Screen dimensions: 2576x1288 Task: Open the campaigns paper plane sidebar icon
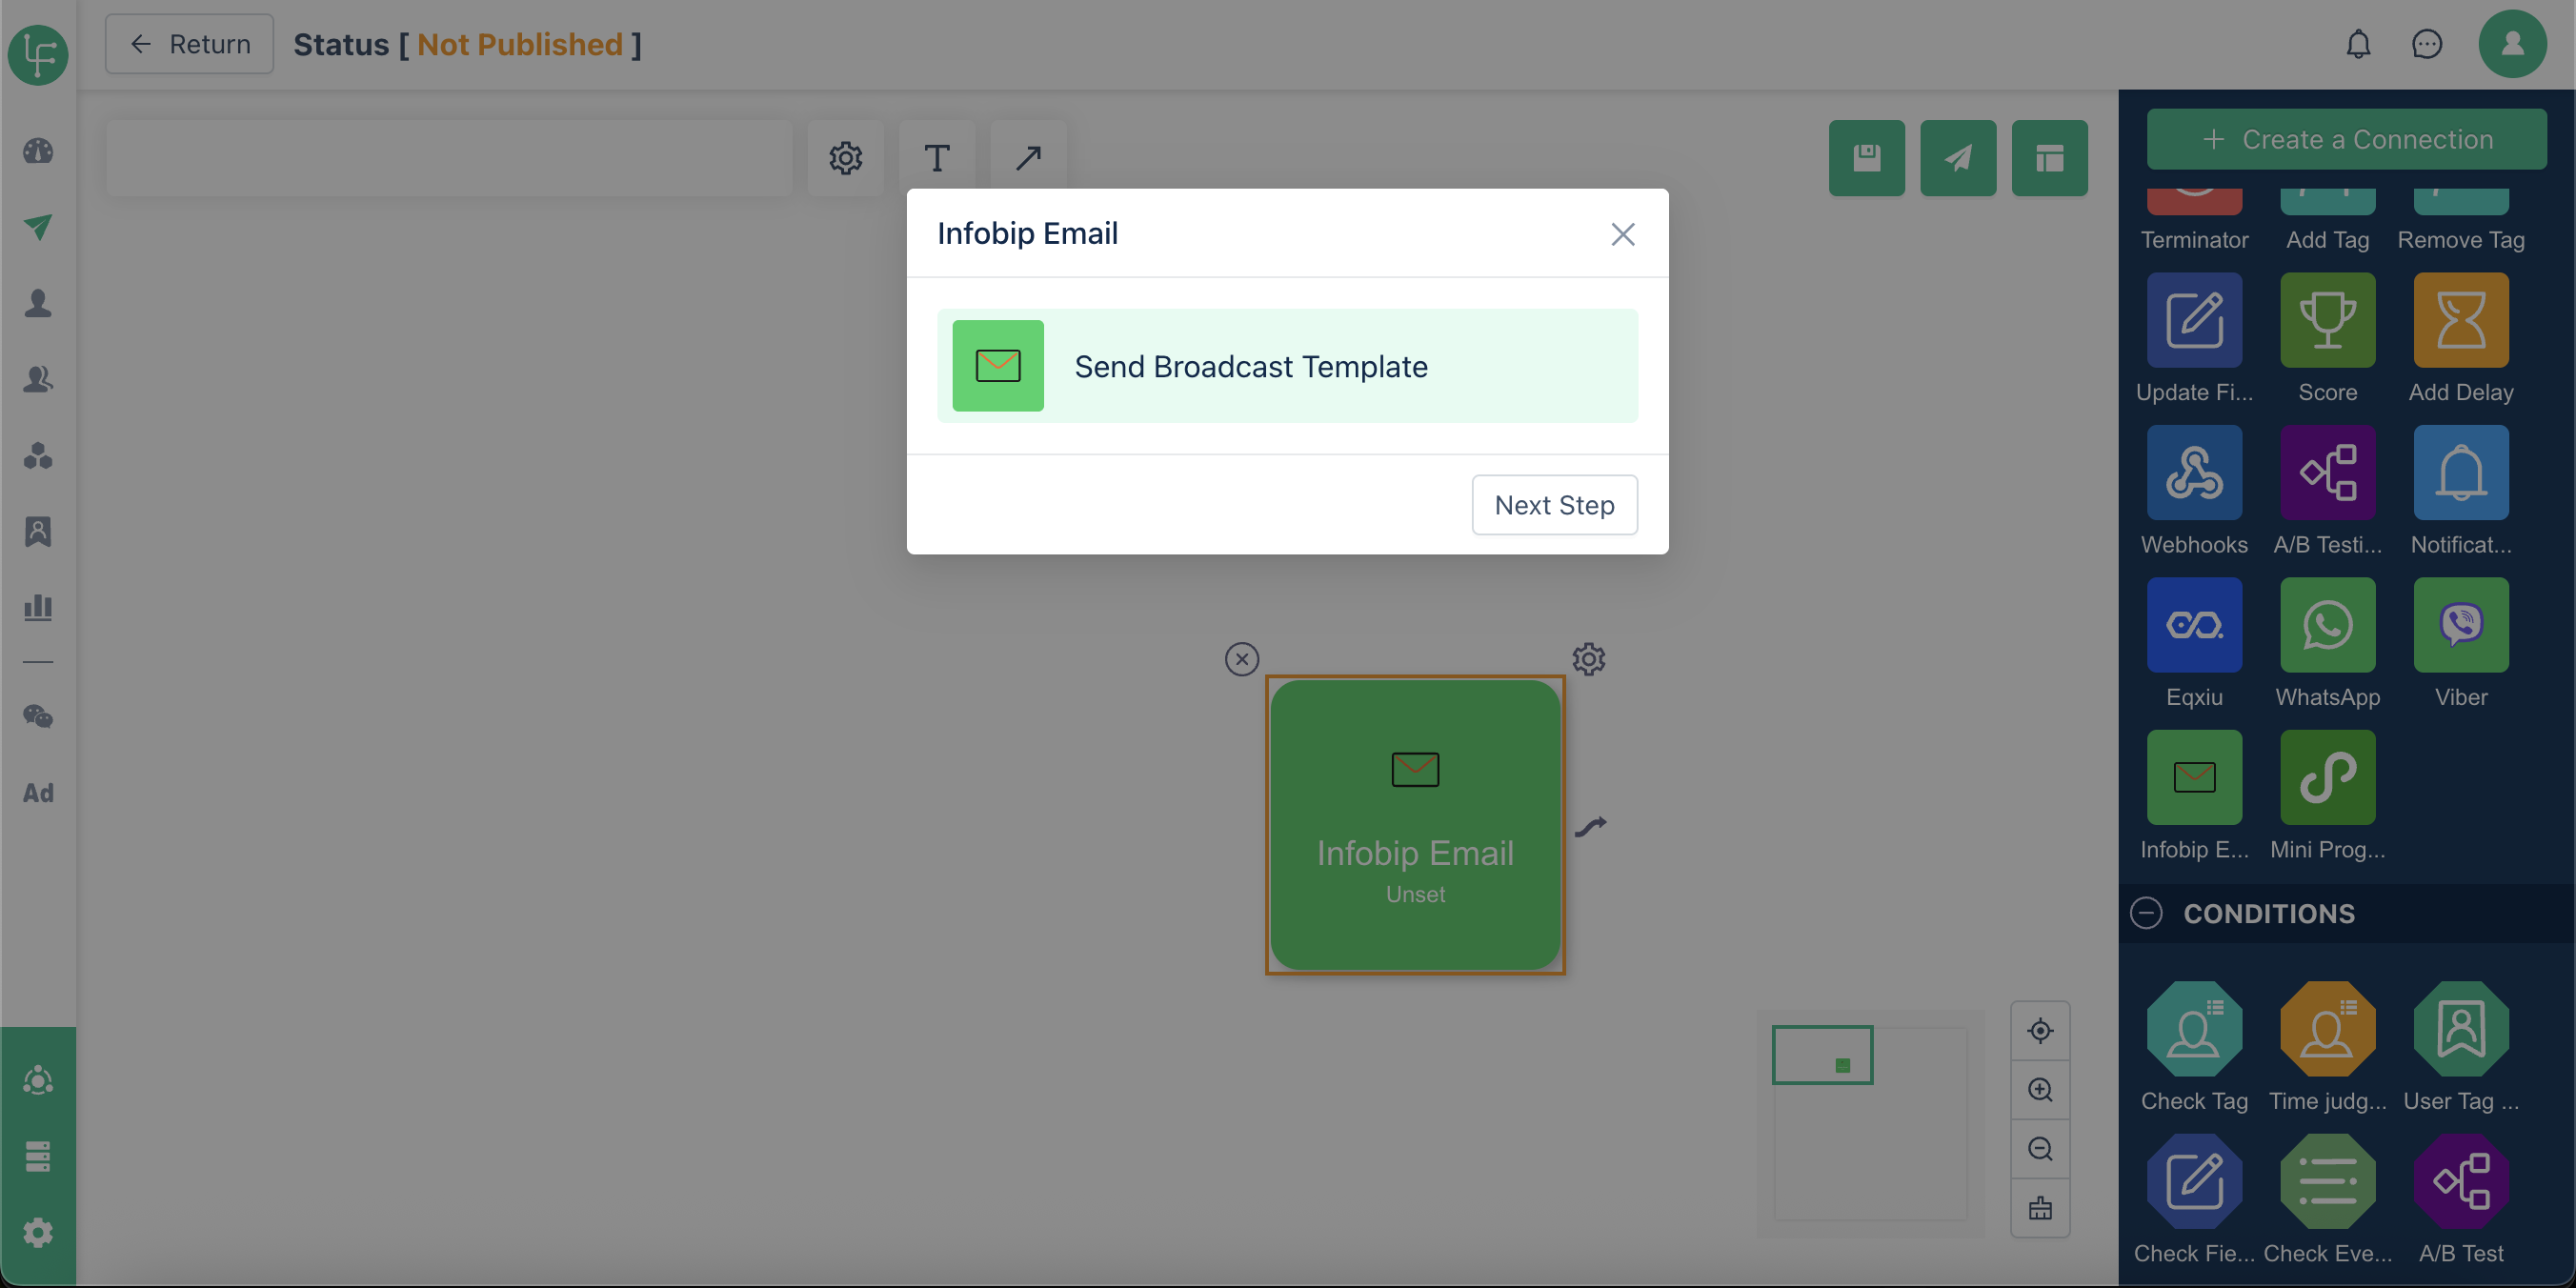pos(38,227)
